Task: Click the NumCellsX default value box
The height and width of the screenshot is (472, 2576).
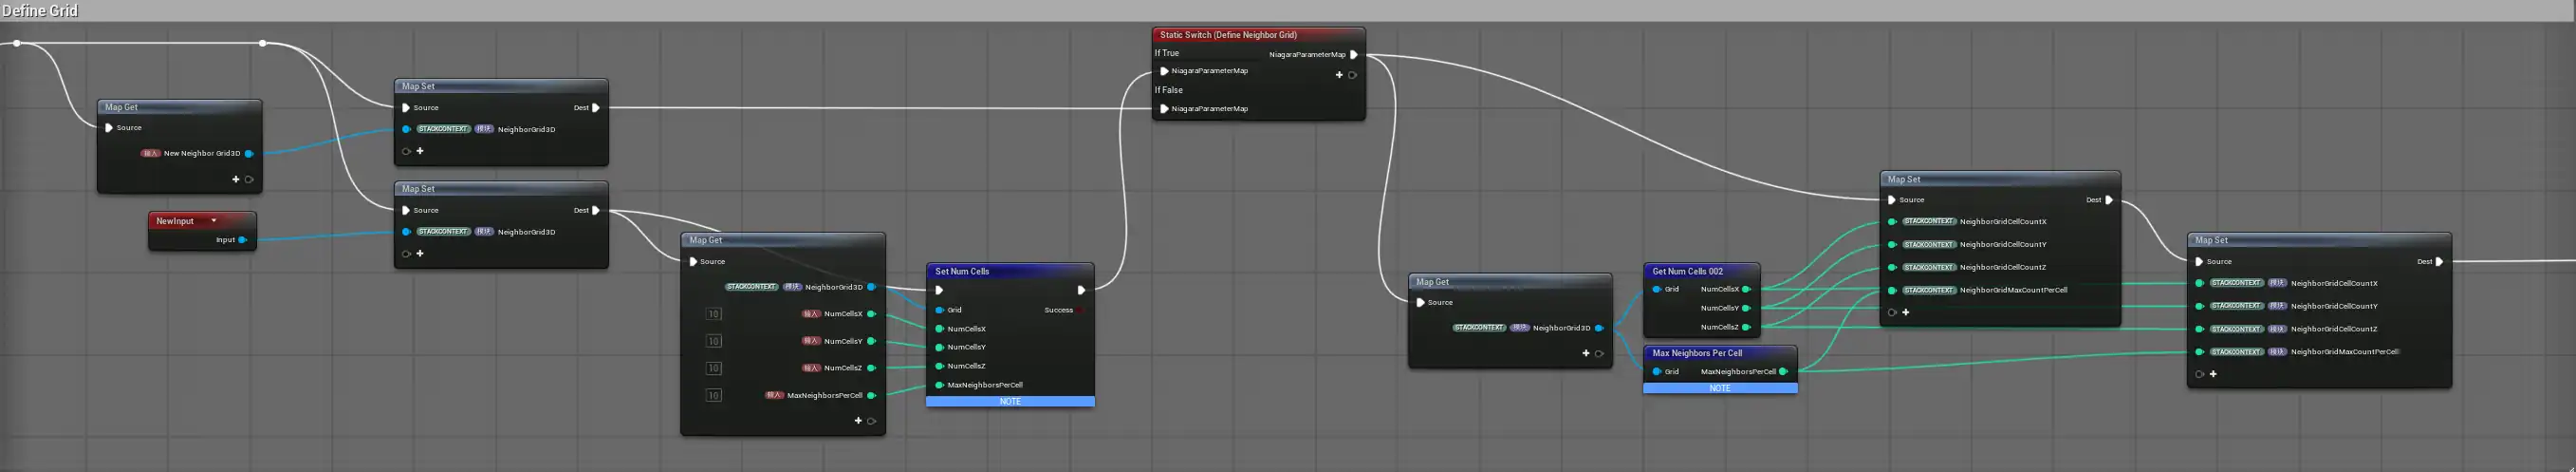Action: 713,314
